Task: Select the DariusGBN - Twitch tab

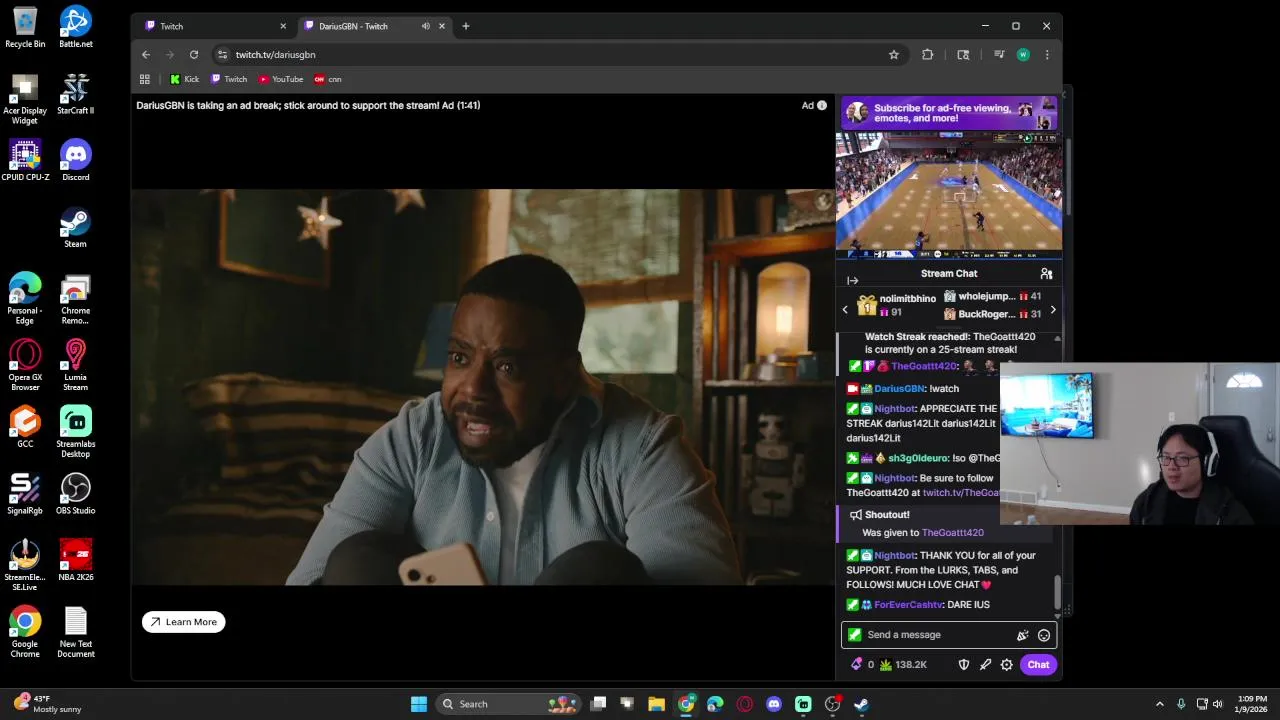Action: pyautogui.click(x=375, y=26)
